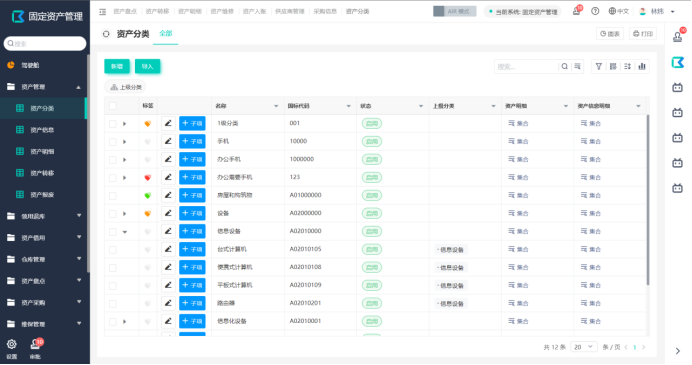
Task: Check the box for 办公手机 row
Action: point(113,160)
